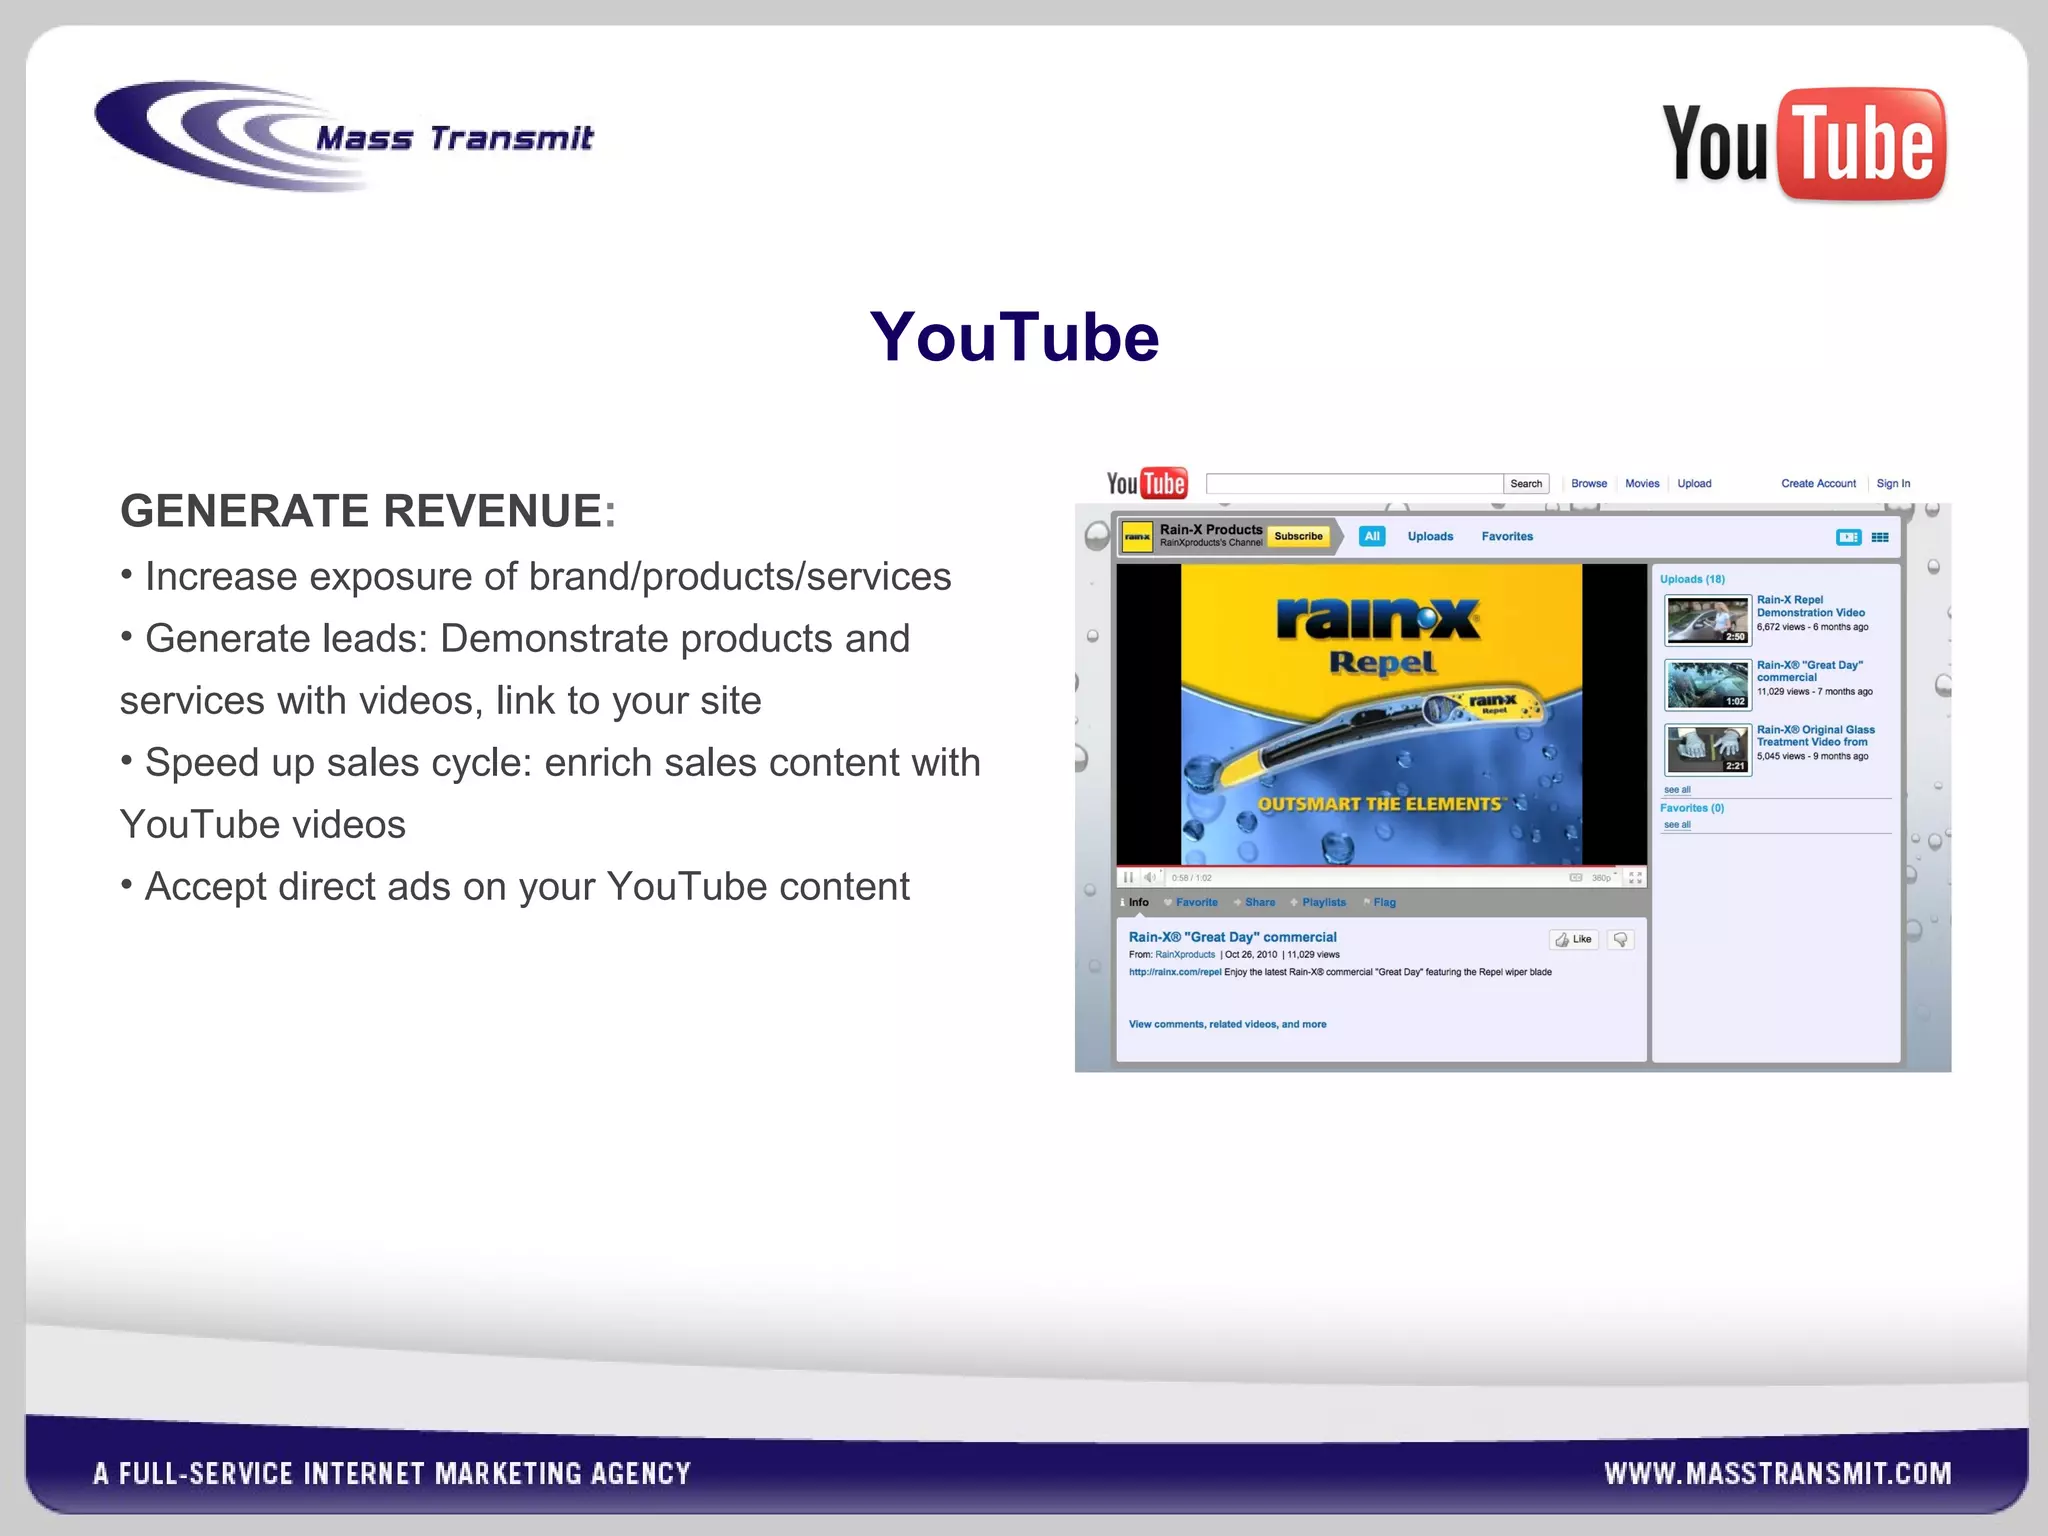Click Share under the video player

pos(1254,902)
